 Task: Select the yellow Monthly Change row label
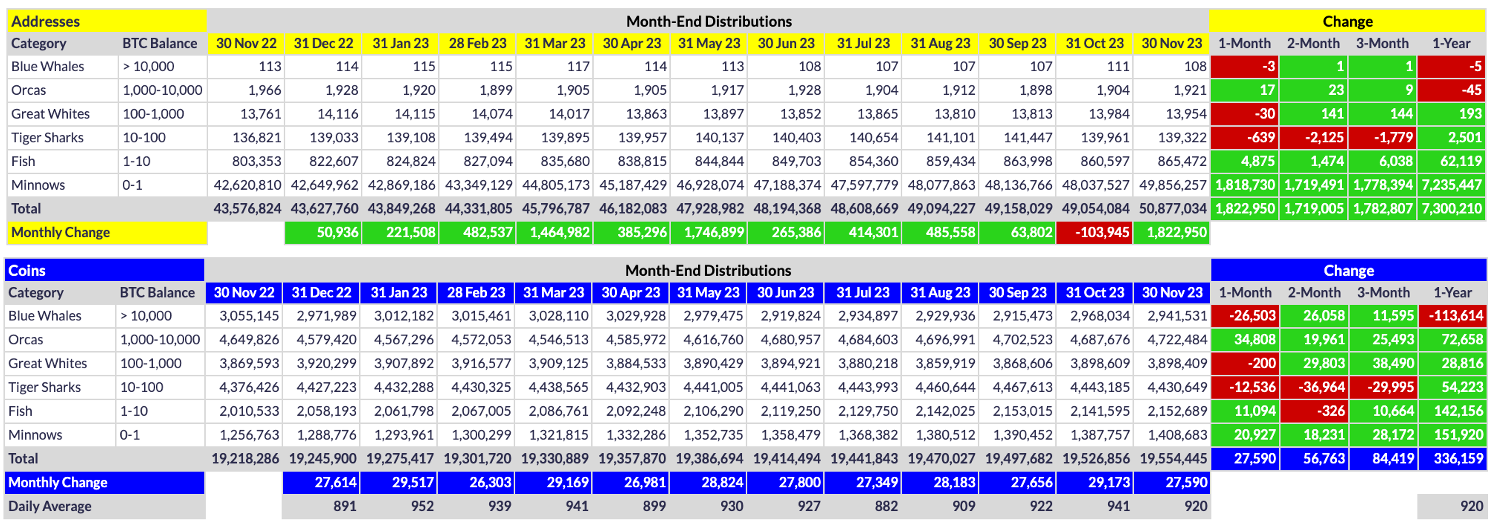pyautogui.click(x=107, y=232)
